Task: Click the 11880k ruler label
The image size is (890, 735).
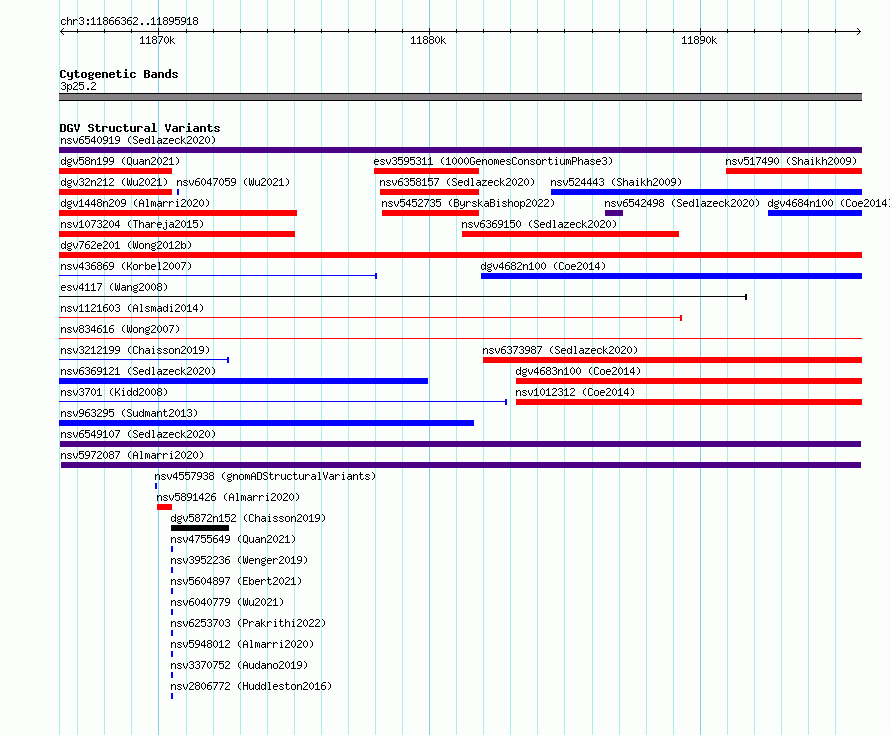Action: 428,40
